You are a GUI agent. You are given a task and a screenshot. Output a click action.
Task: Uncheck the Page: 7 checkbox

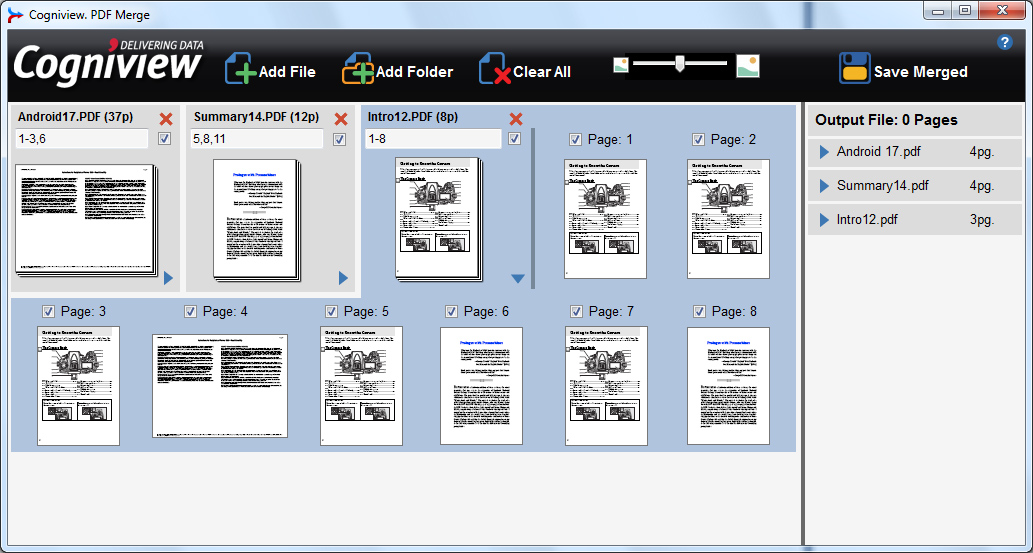coord(576,312)
